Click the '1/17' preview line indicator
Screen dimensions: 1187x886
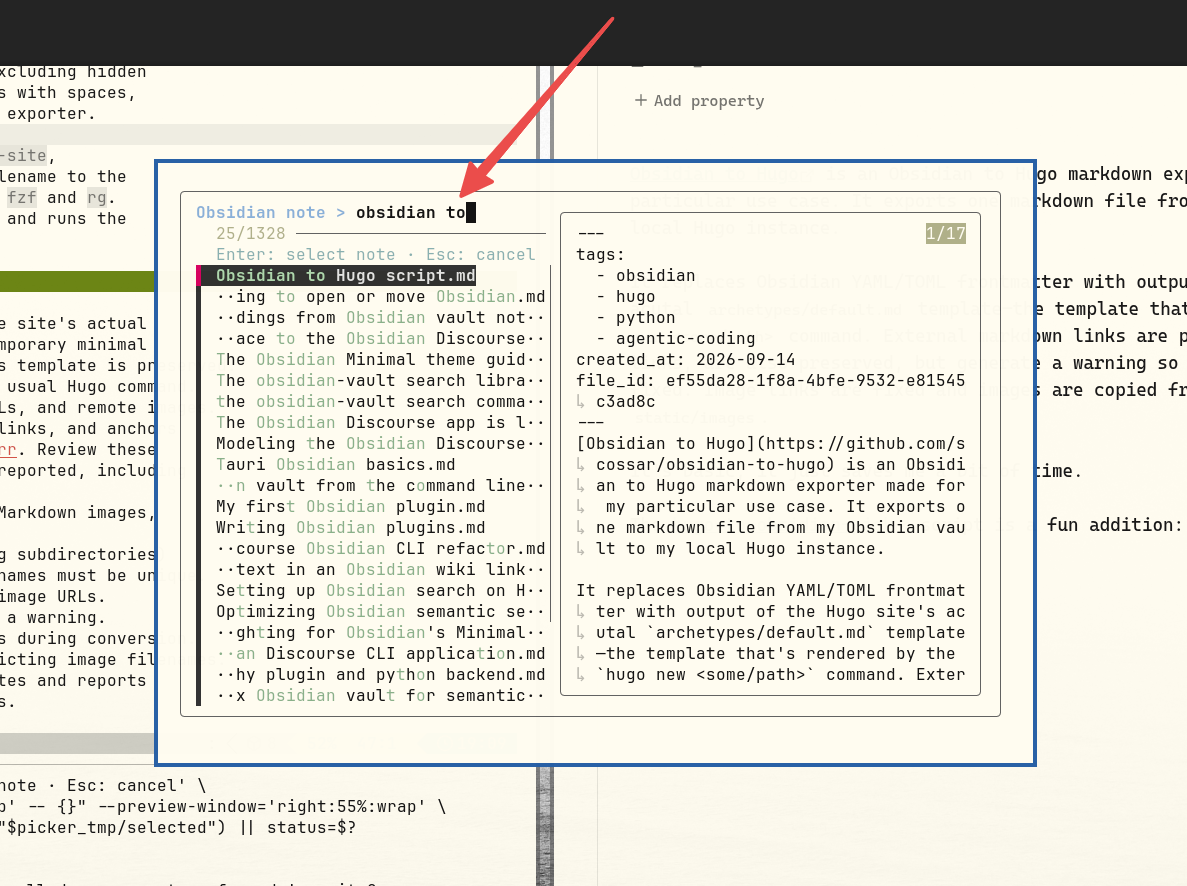click(946, 233)
